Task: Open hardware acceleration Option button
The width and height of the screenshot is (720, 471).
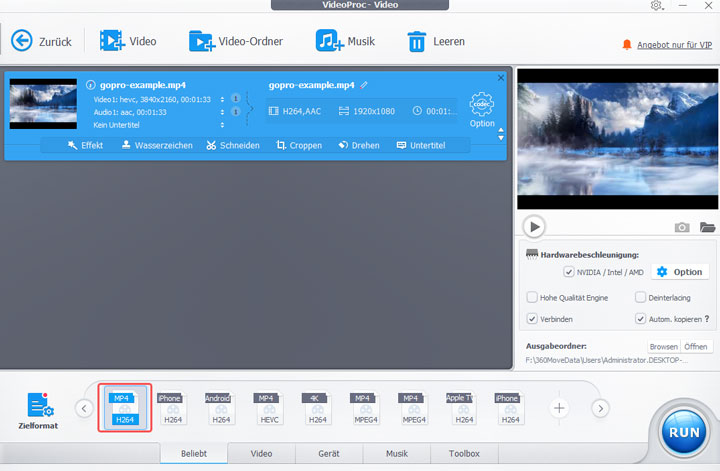Action: tap(680, 272)
